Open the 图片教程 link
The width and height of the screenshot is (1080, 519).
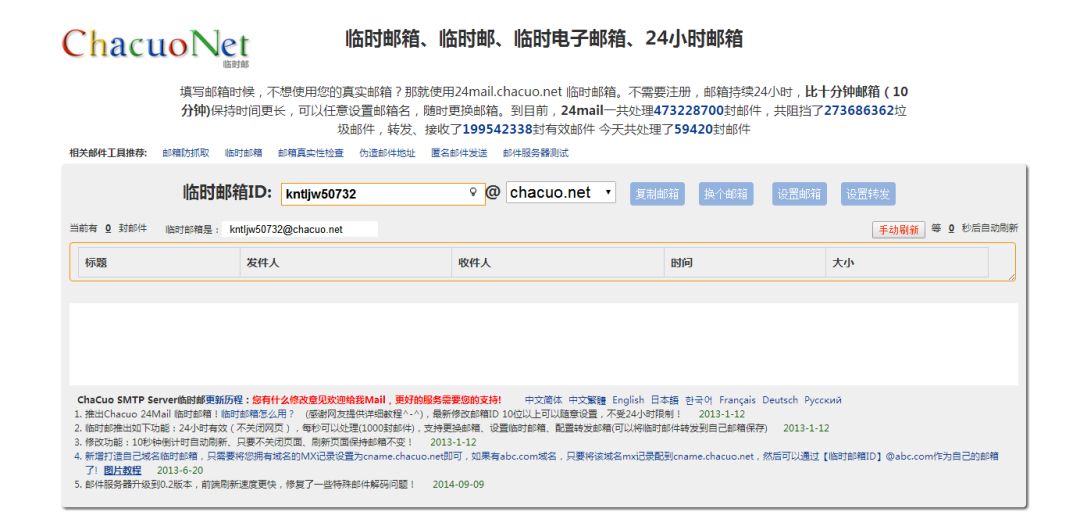(x=123, y=470)
